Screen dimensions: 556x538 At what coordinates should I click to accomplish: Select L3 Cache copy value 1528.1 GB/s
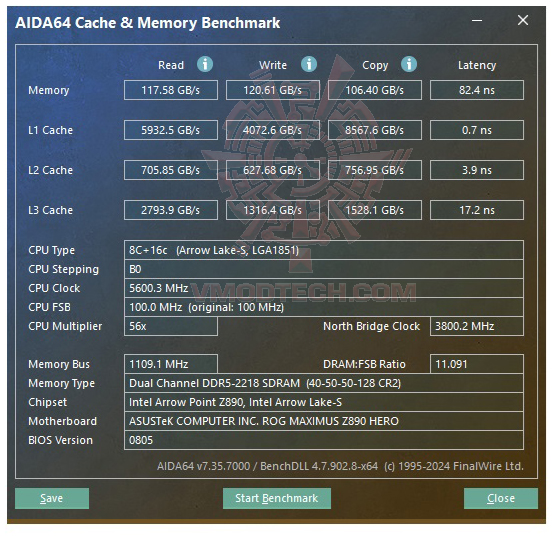(x=375, y=210)
